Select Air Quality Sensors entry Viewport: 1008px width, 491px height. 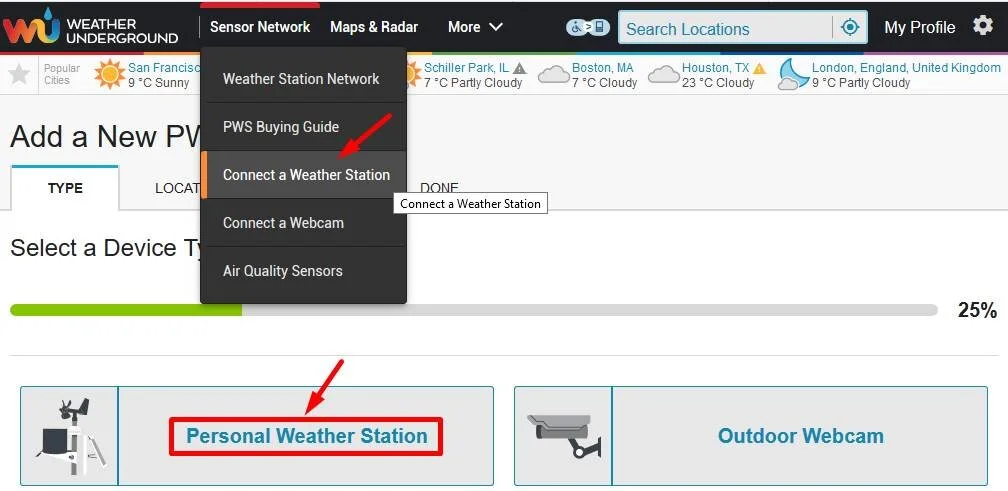[x=303, y=271]
